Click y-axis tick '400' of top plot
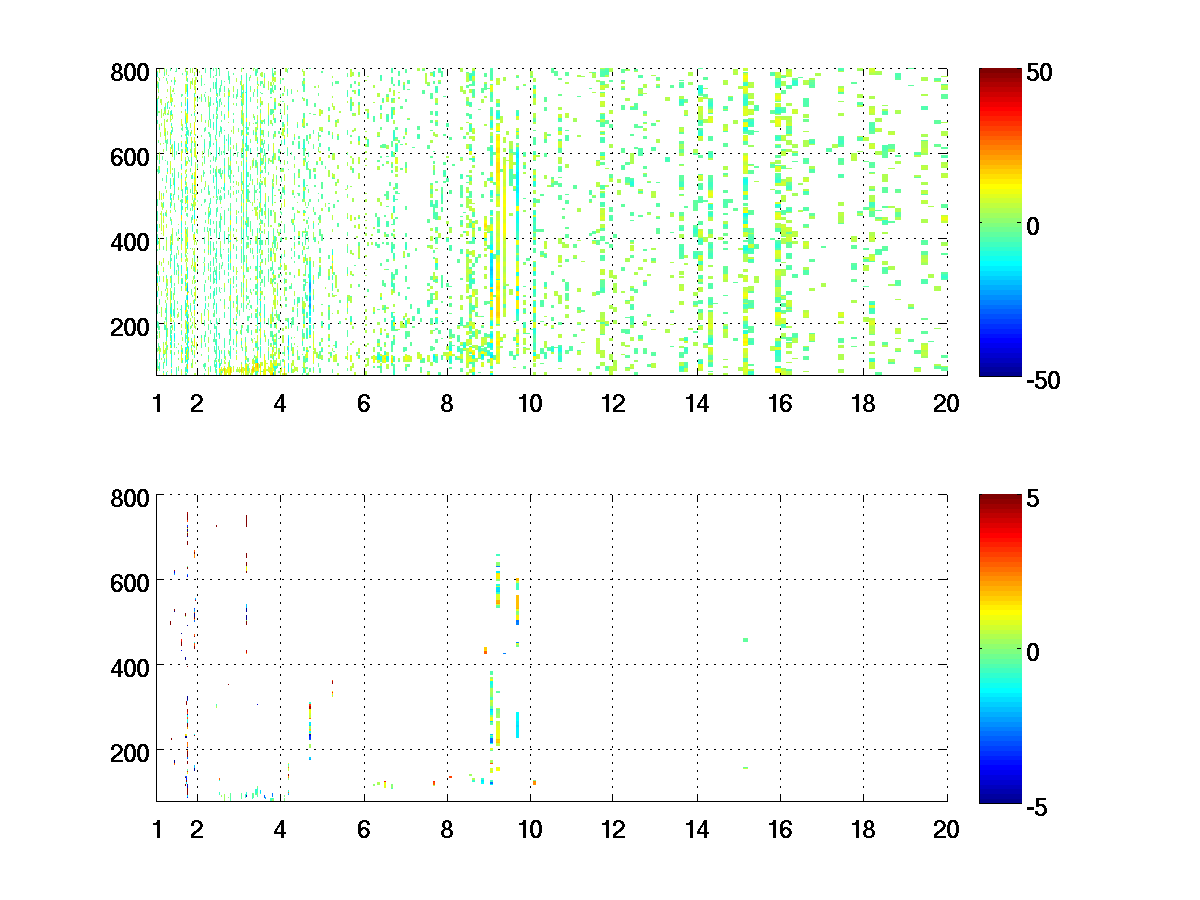The height and width of the screenshot is (900, 1200). tap(130, 241)
